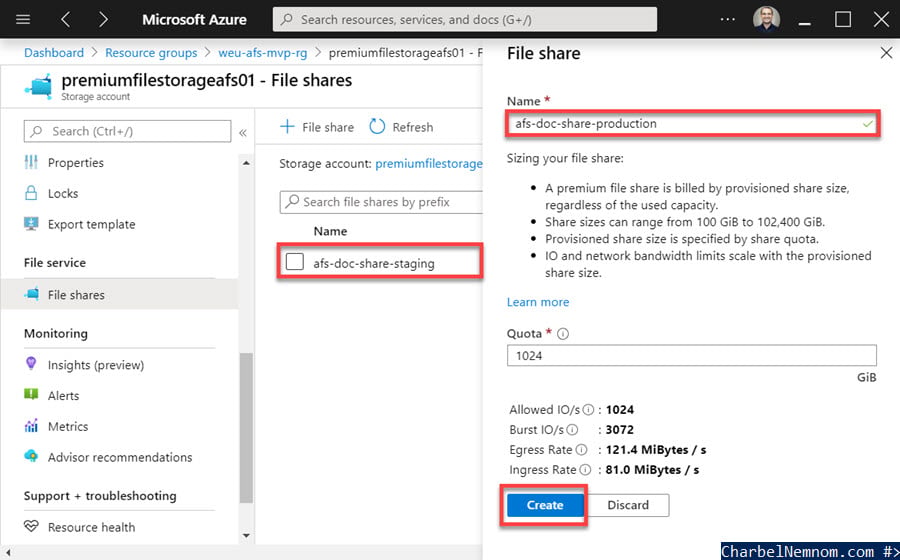This screenshot has height=560, width=900.
Task: Click the Microsoft Azure home title
Action: pyautogui.click(x=194, y=20)
